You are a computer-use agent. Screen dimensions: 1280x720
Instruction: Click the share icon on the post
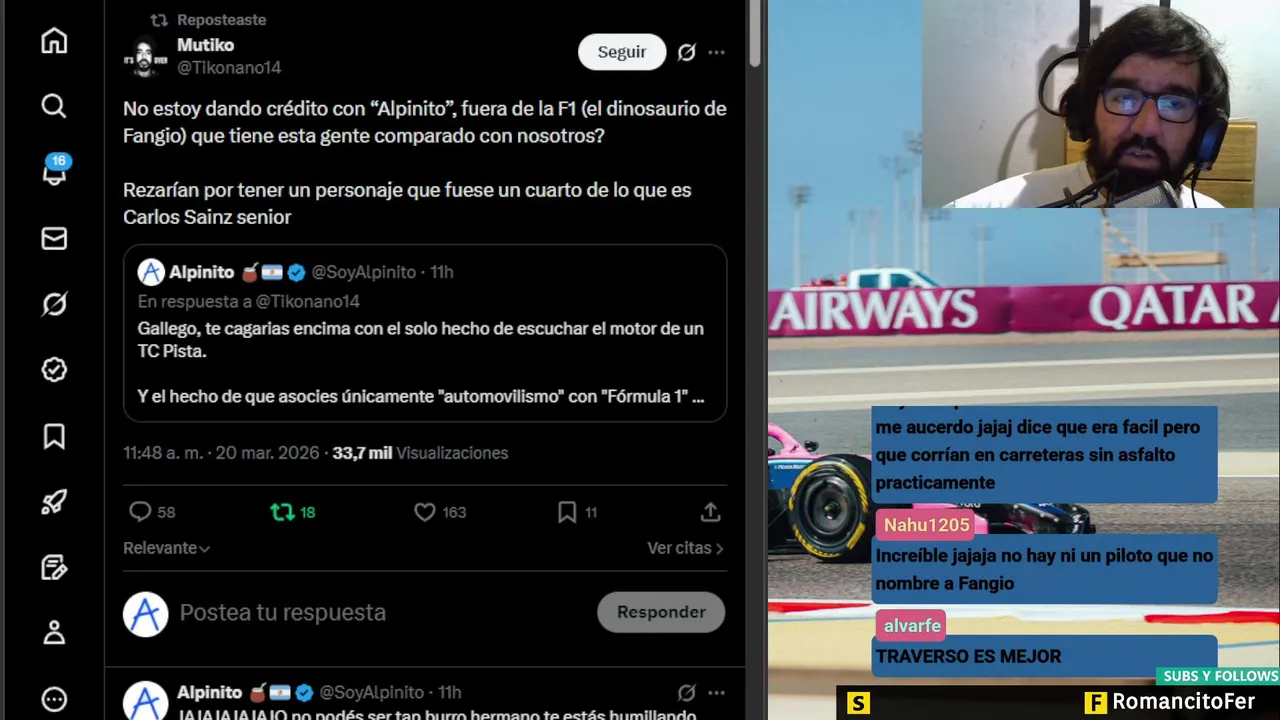(x=710, y=512)
